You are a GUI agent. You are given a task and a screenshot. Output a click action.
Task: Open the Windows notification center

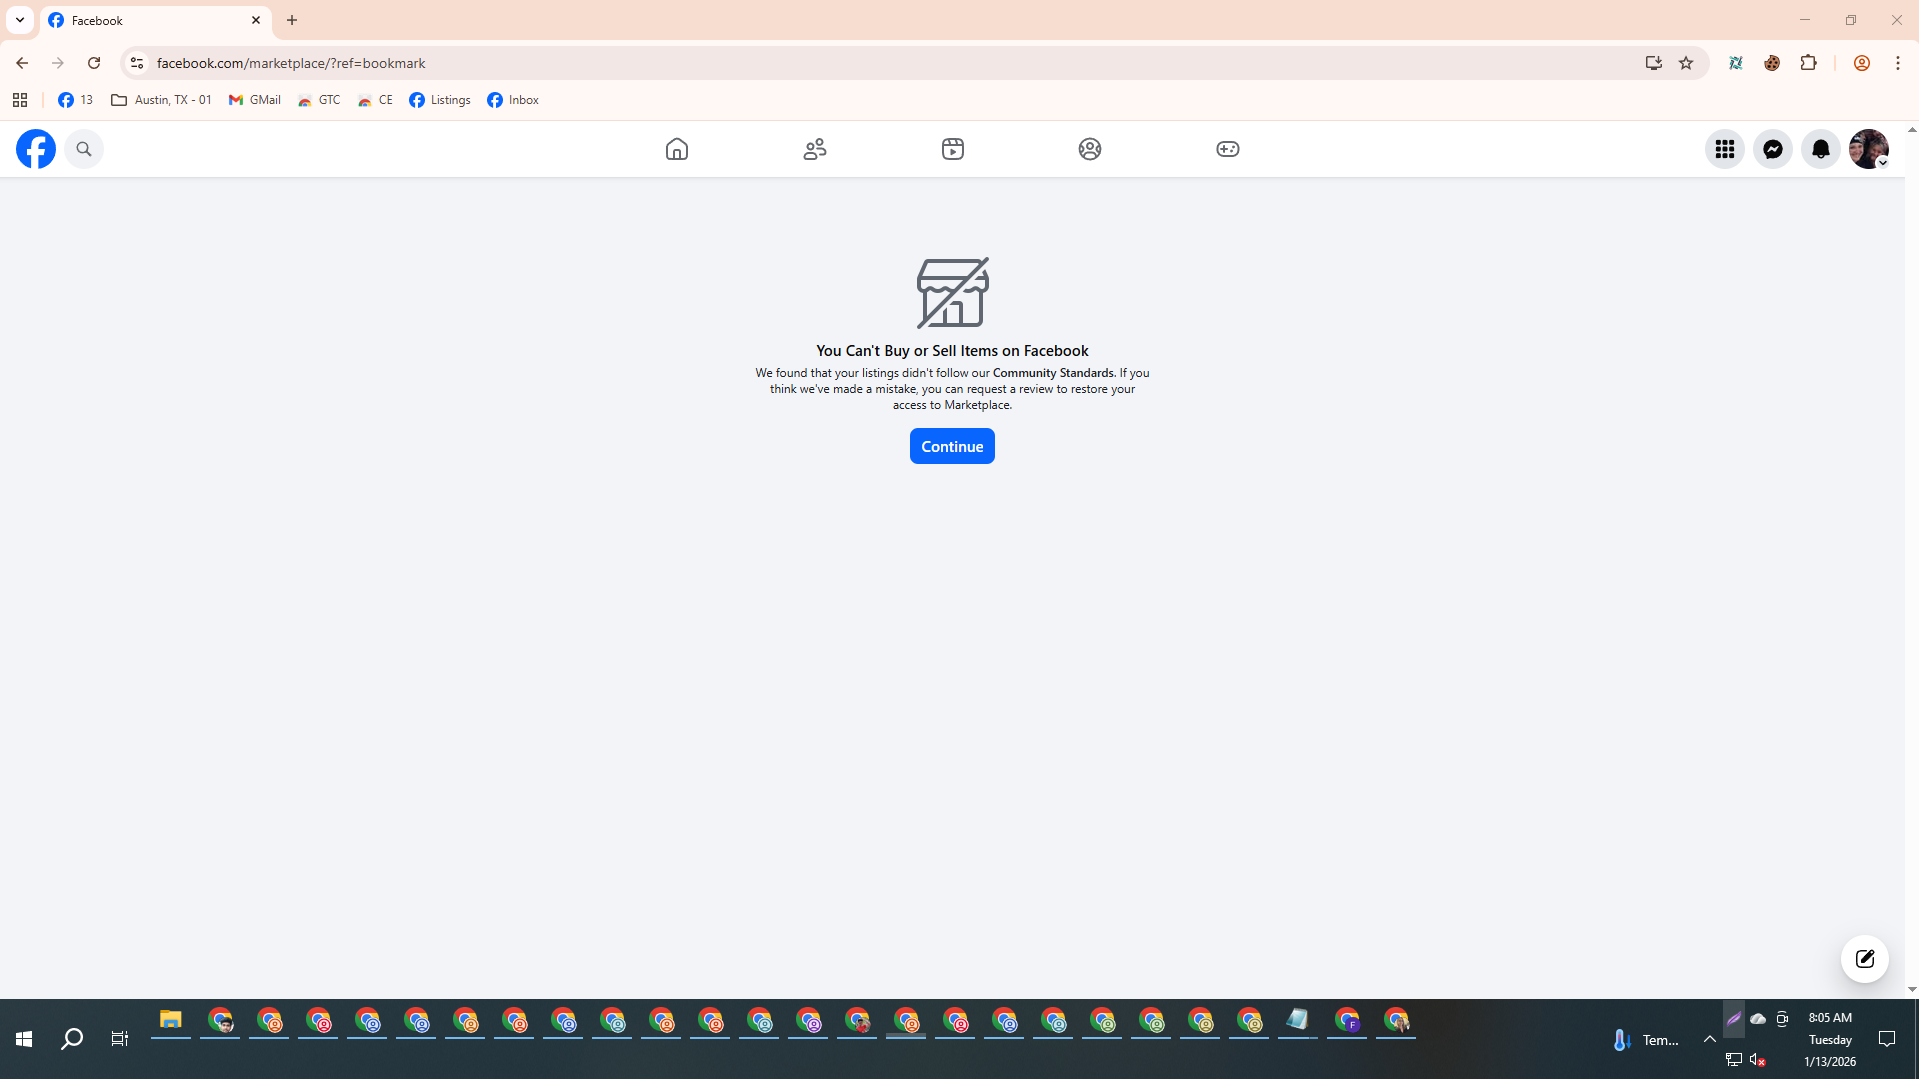(x=1887, y=1039)
